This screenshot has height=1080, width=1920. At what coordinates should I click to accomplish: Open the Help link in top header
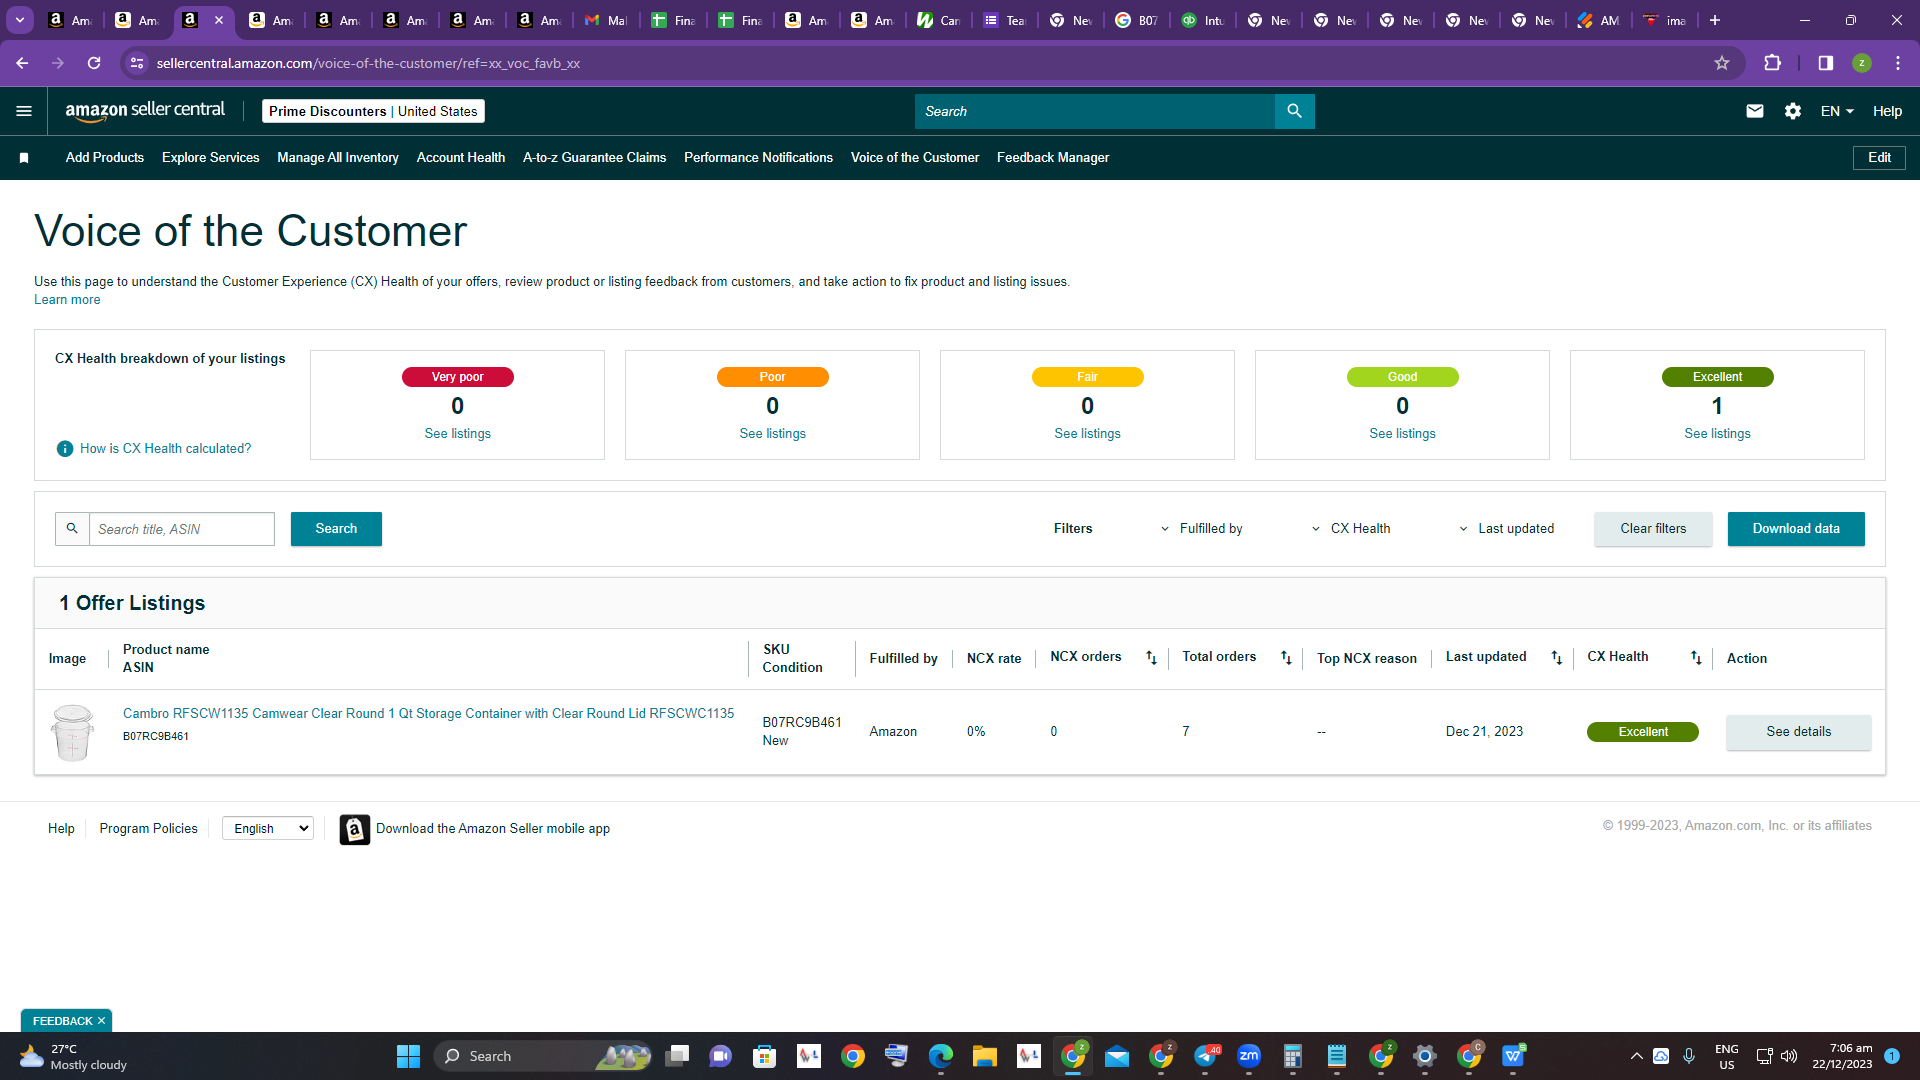(x=1887, y=111)
